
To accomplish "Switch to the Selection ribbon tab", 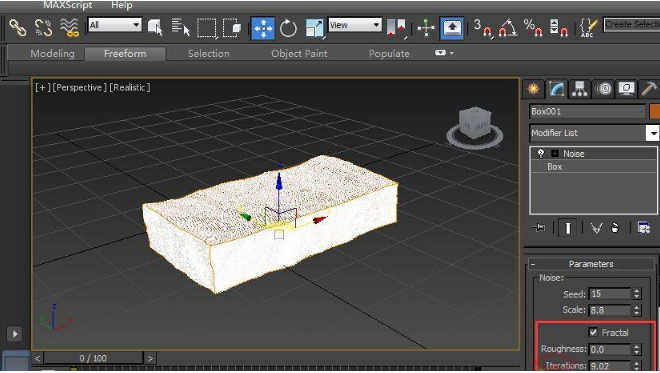I will pos(209,53).
